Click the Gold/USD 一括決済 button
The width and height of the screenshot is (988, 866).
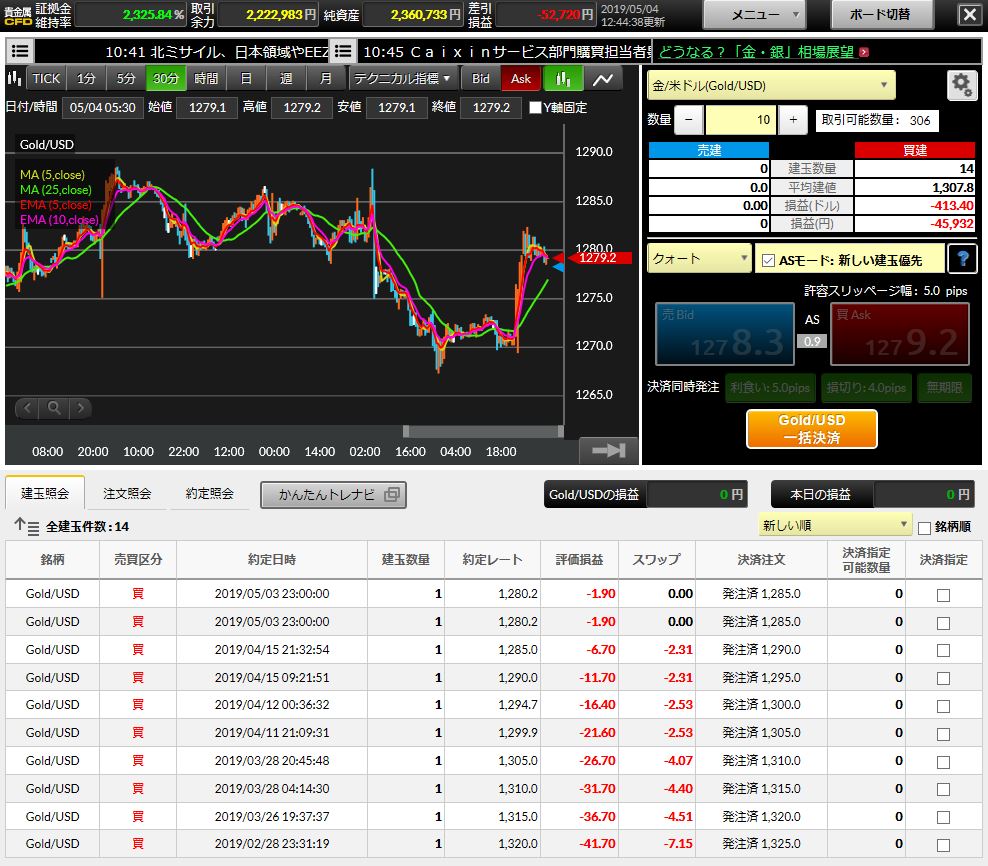tap(812, 429)
